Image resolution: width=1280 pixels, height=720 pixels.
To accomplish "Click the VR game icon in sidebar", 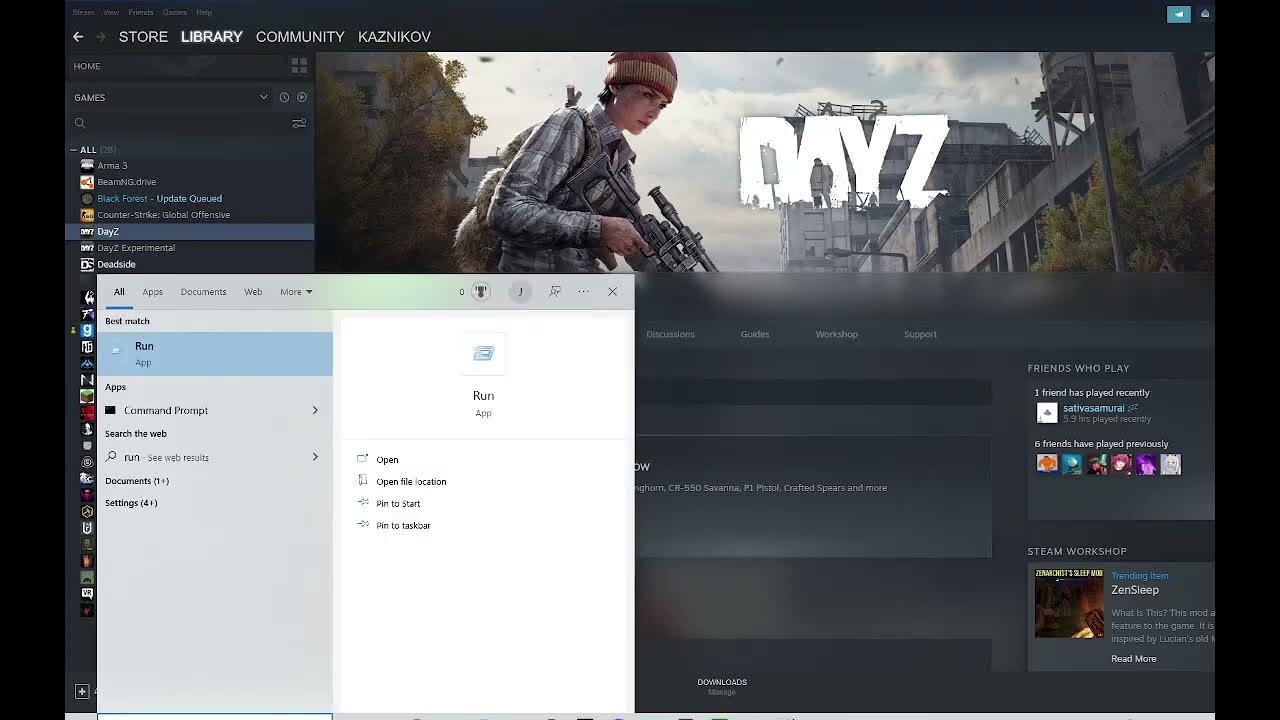I will coord(87,593).
